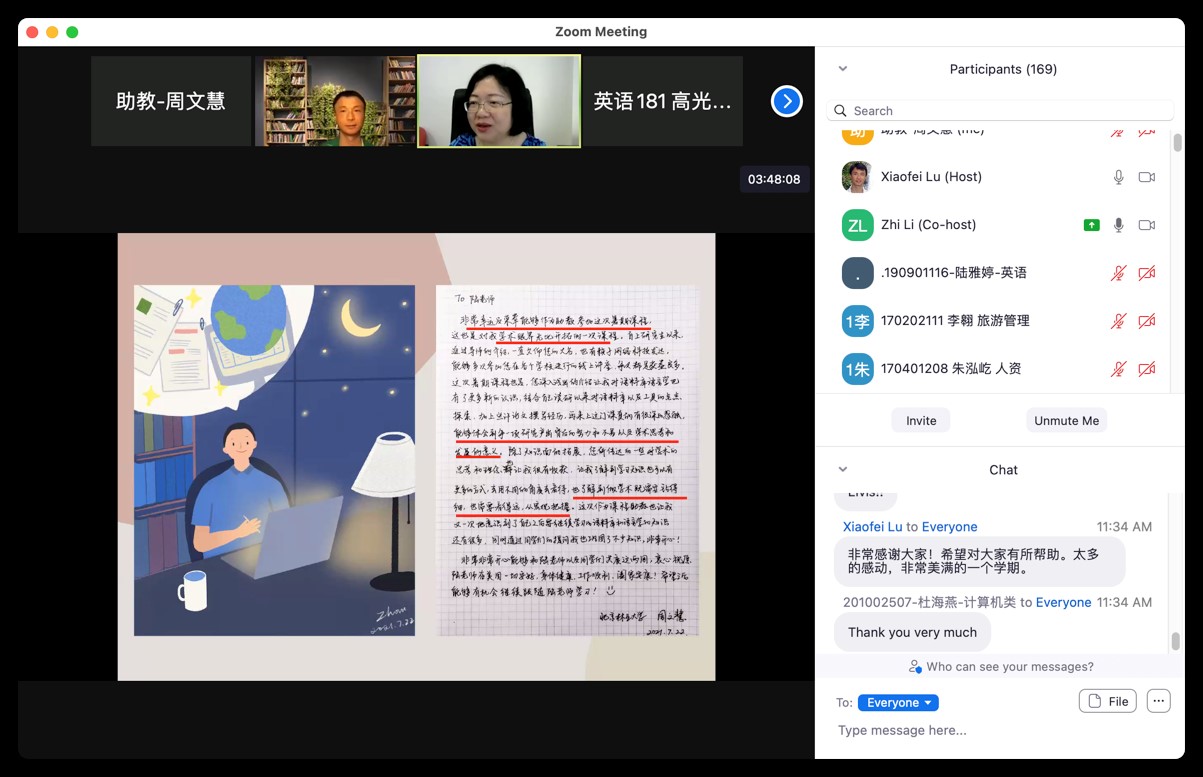1203x777 pixels.
Task: Toggle muted mic icon for 陆雅婷
Action: 1119,273
